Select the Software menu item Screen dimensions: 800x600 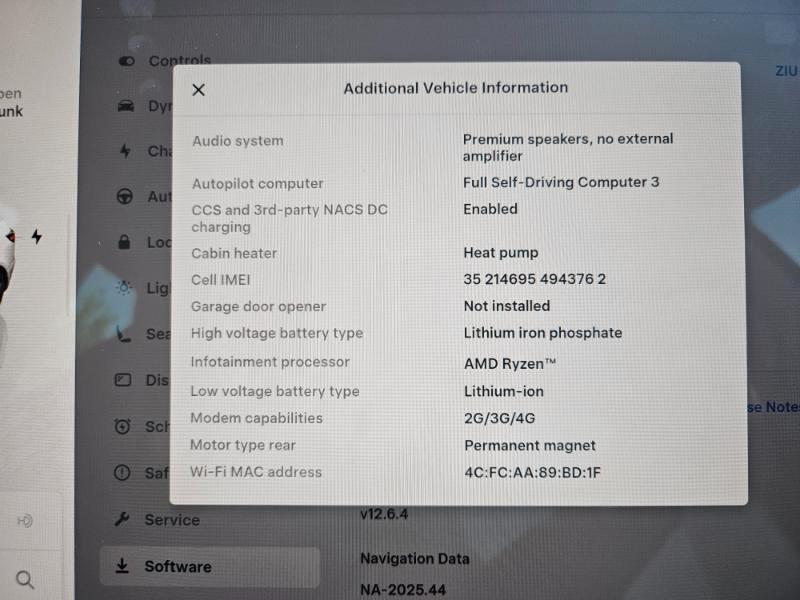[x=177, y=566]
